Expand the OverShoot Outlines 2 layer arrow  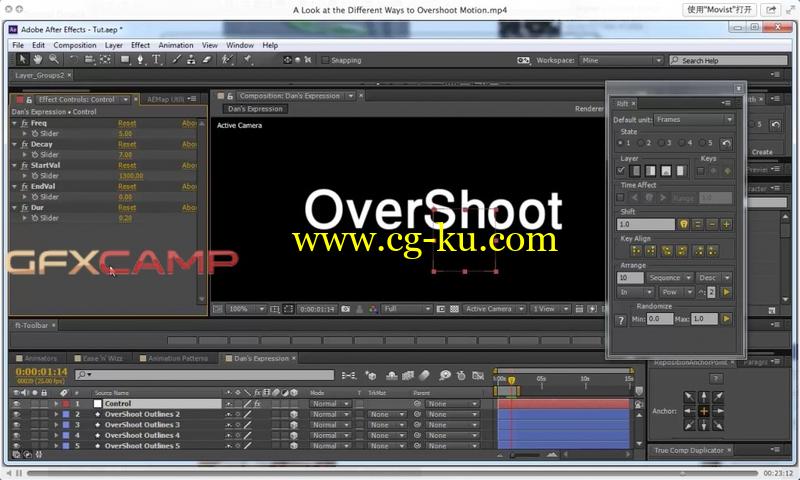(x=56, y=415)
